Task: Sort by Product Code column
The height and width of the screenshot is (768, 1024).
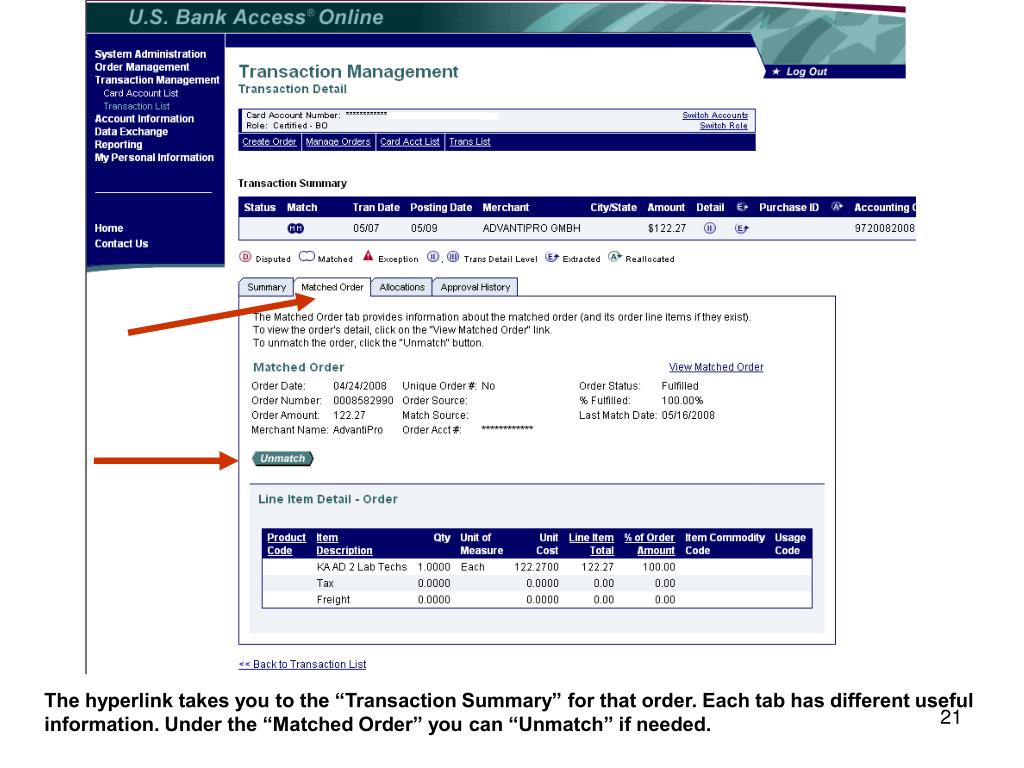Action: click(286, 544)
